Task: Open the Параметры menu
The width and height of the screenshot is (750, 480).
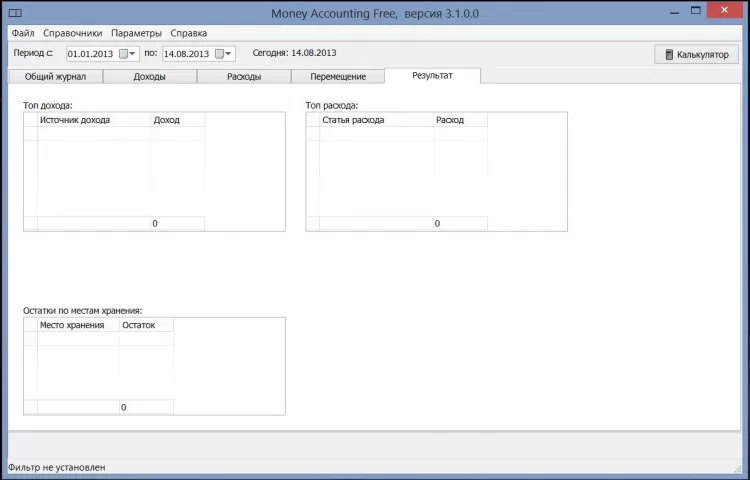Action: coord(136,33)
